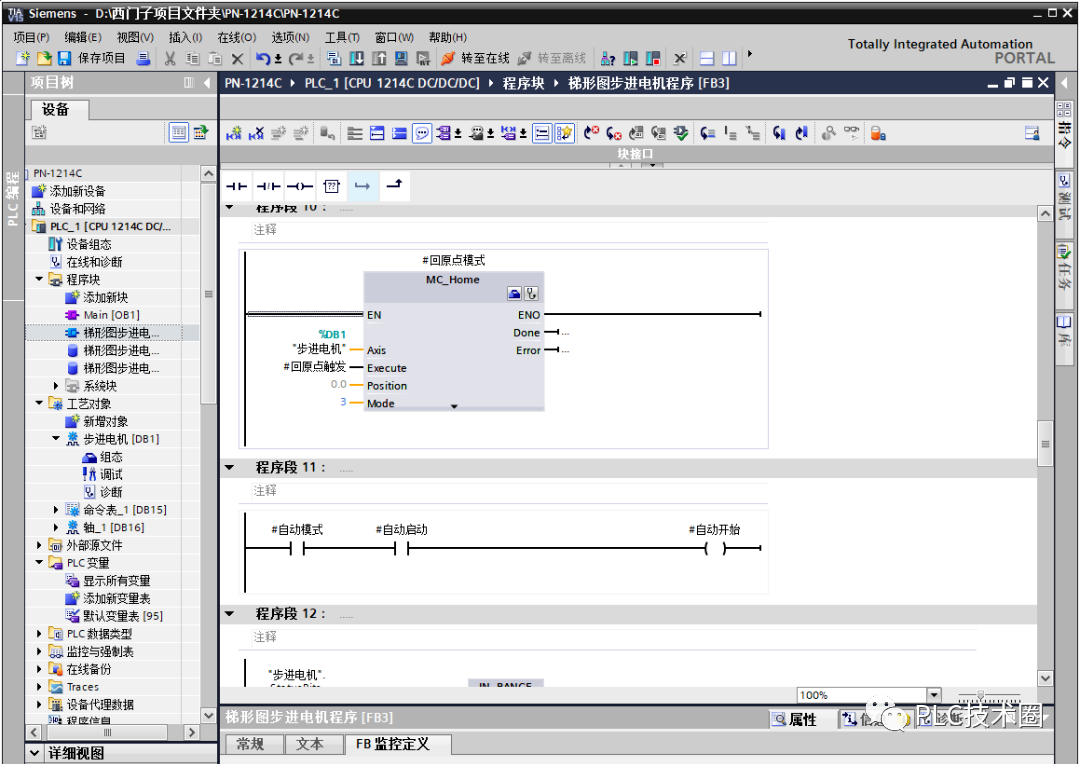Open the 项目(P) menu

[32, 37]
